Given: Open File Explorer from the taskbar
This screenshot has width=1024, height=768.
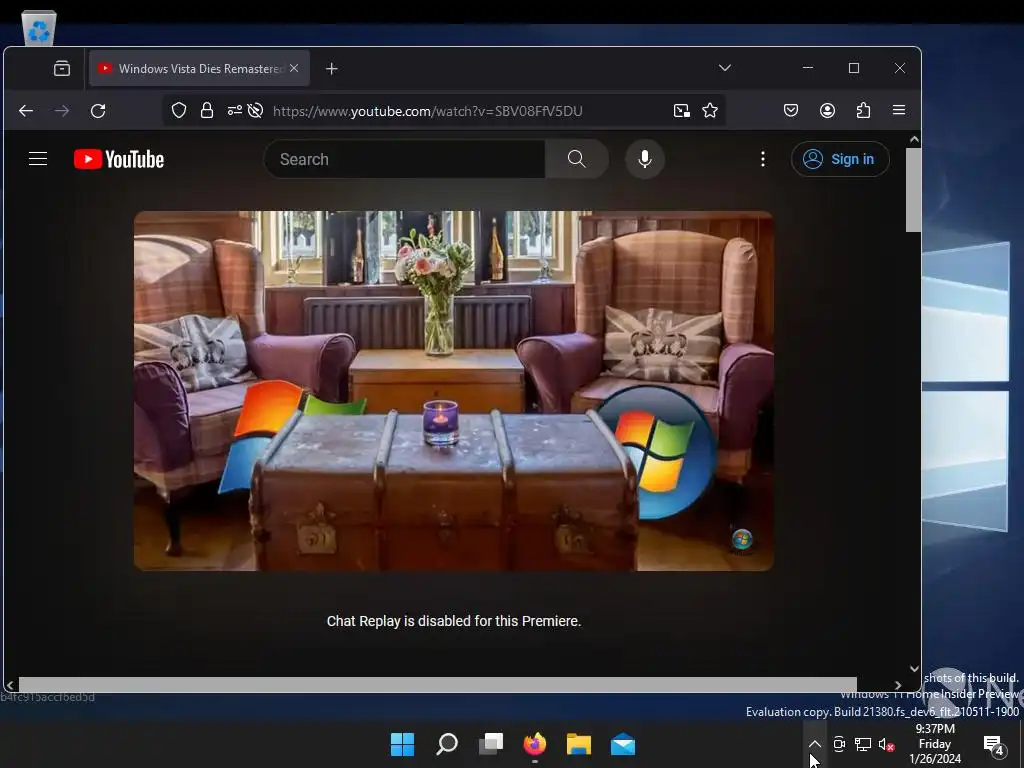Looking at the screenshot, I should [579, 744].
